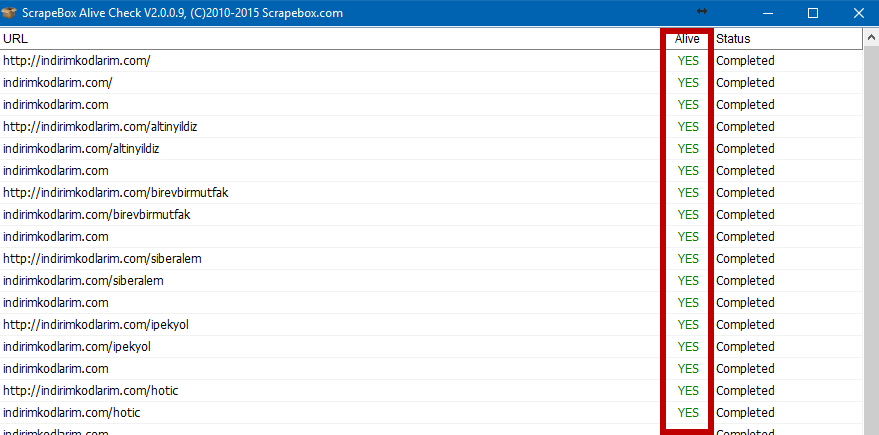Click the ScrapeBox app icon in title bar
The width and height of the screenshot is (879, 435).
10,13
